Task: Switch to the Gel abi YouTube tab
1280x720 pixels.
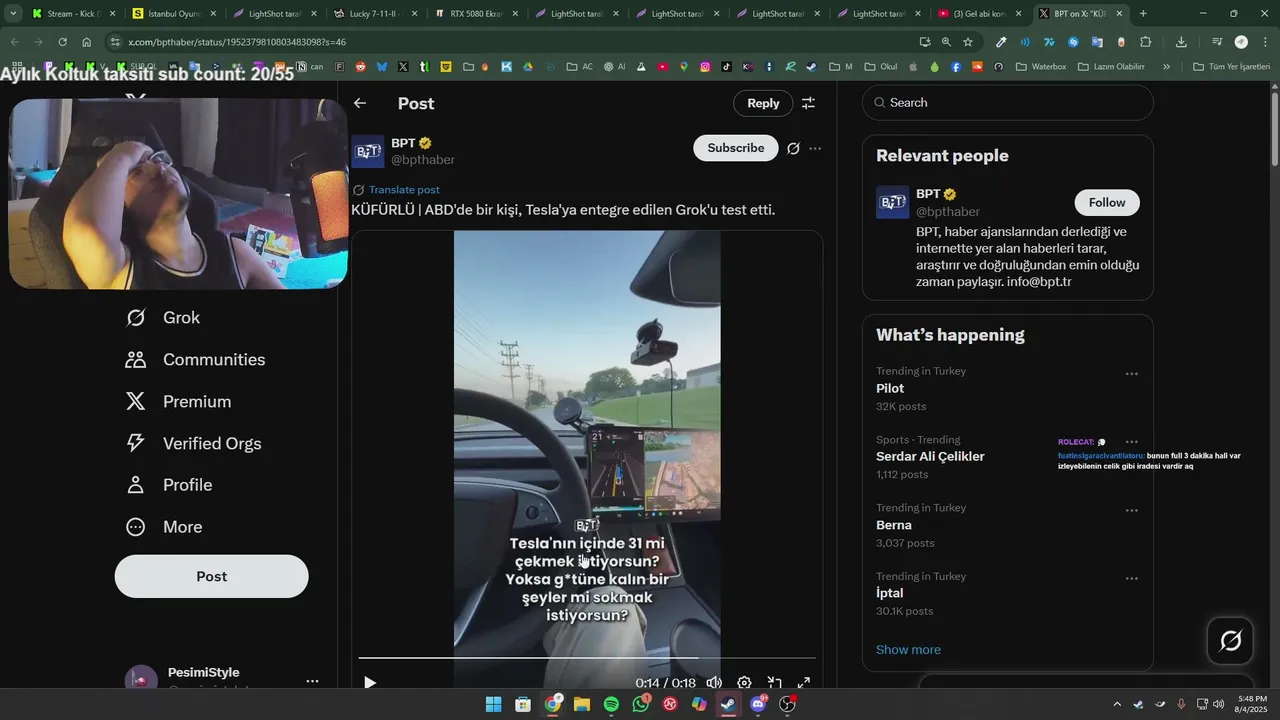Action: point(979,14)
